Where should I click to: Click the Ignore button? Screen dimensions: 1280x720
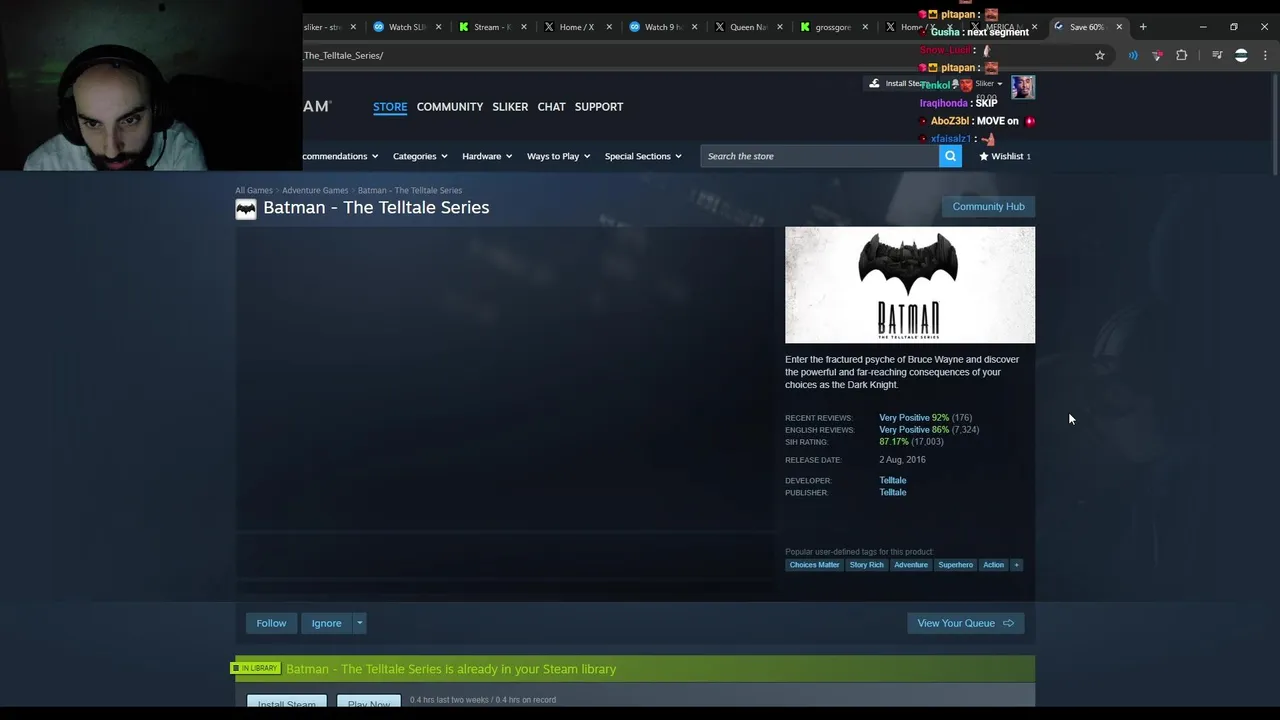[x=326, y=623]
